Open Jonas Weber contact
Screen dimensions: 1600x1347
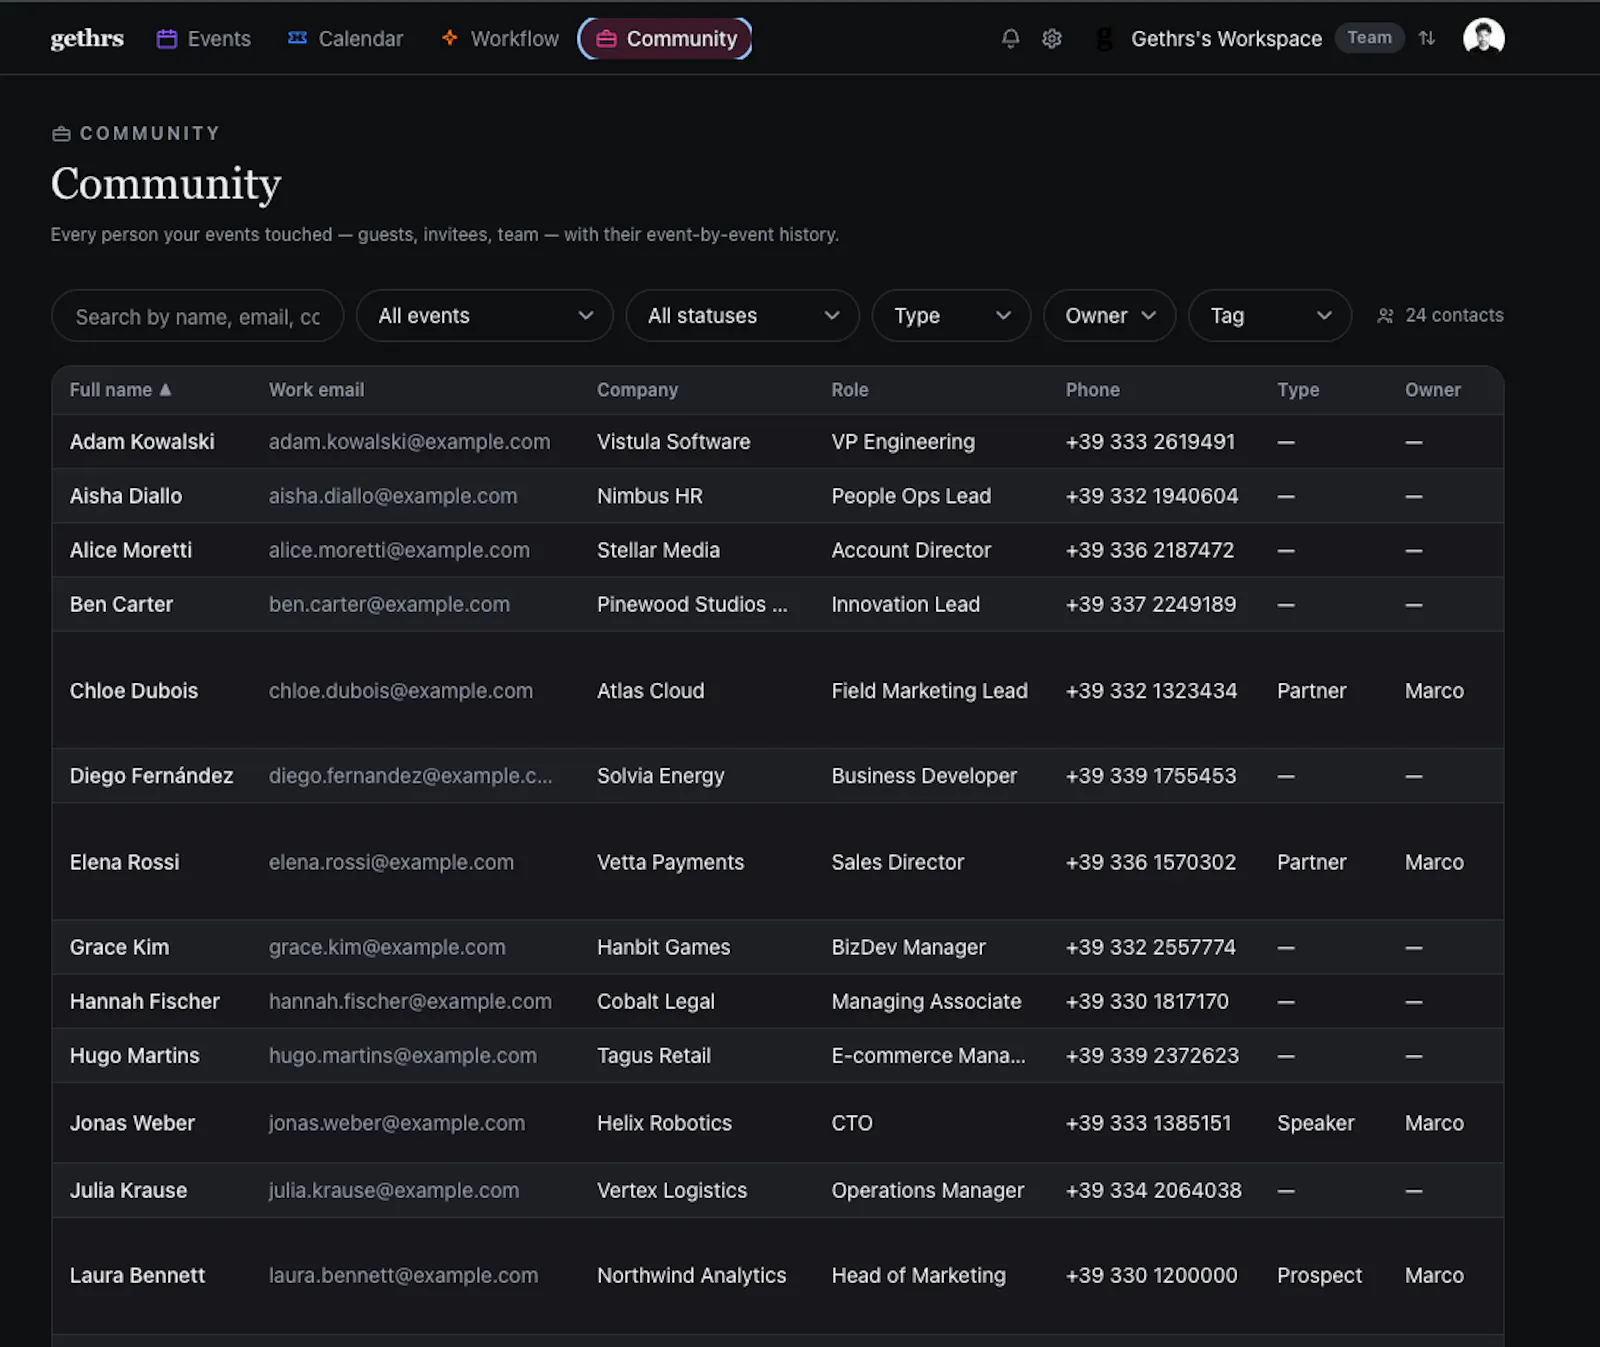(x=778, y=1123)
